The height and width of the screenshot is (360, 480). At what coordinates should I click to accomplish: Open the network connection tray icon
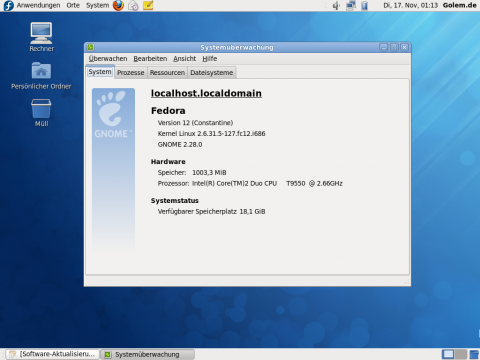(x=351, y=5)
